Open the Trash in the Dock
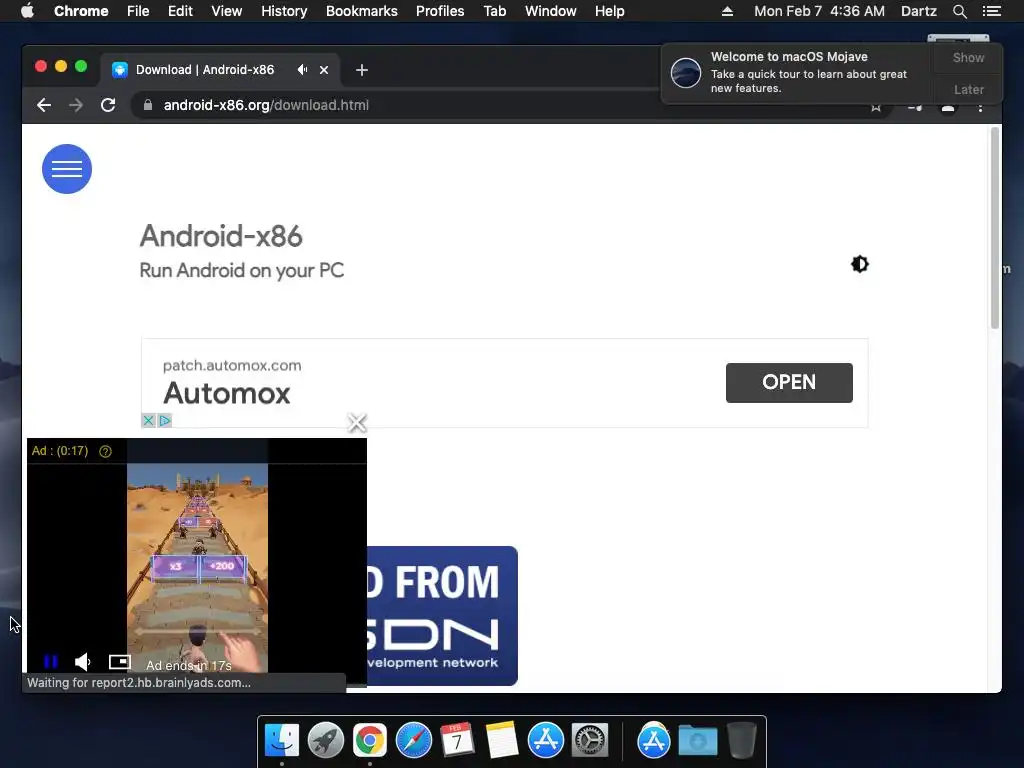This screenshot has height=768, width=1024. click(x=741, y=740)
